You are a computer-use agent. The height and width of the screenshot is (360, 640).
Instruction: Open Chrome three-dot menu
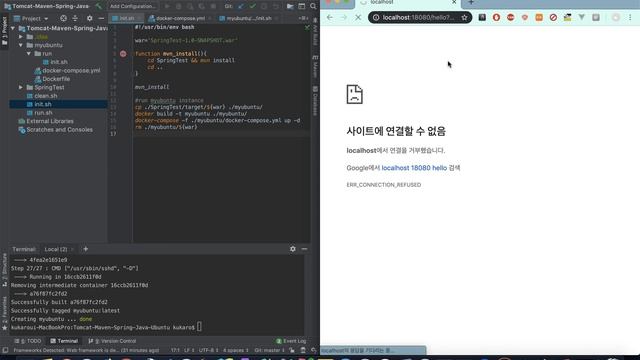(x=630, y=18)
